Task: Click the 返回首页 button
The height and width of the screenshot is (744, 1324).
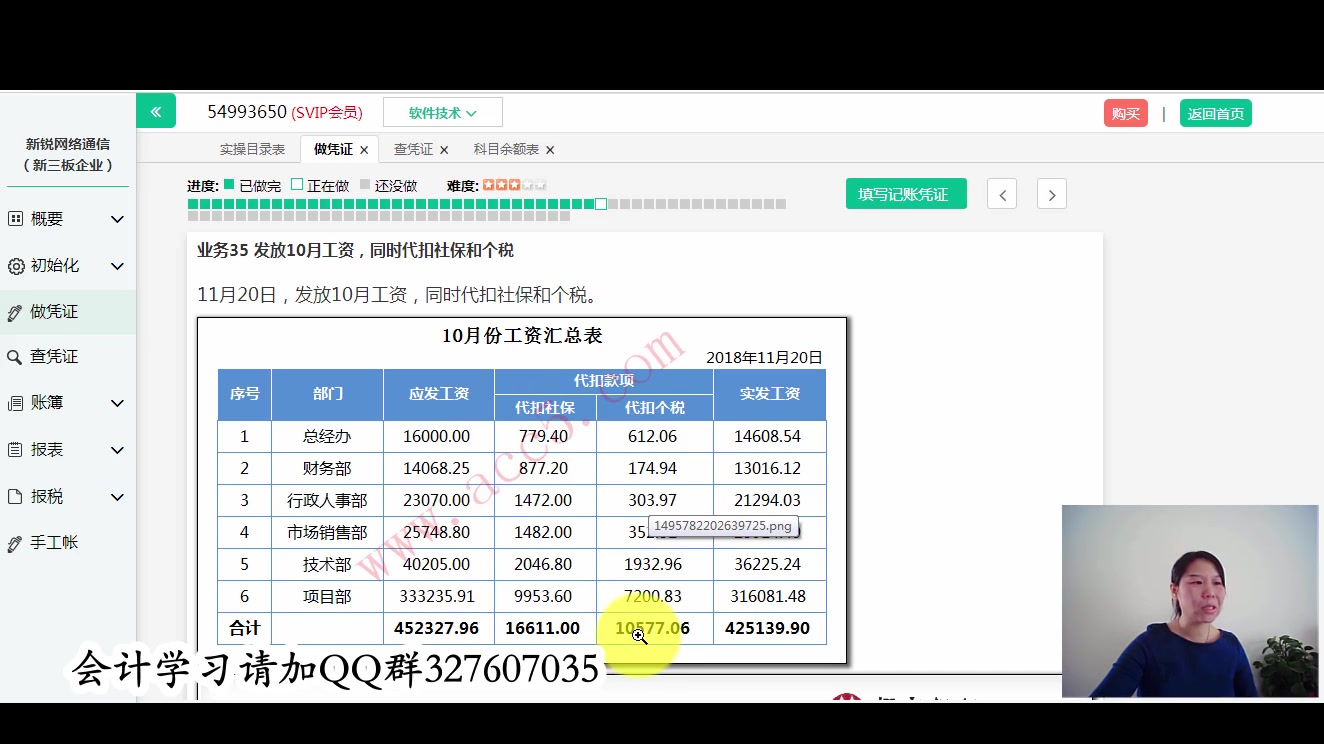Action: coord(1215,114)
